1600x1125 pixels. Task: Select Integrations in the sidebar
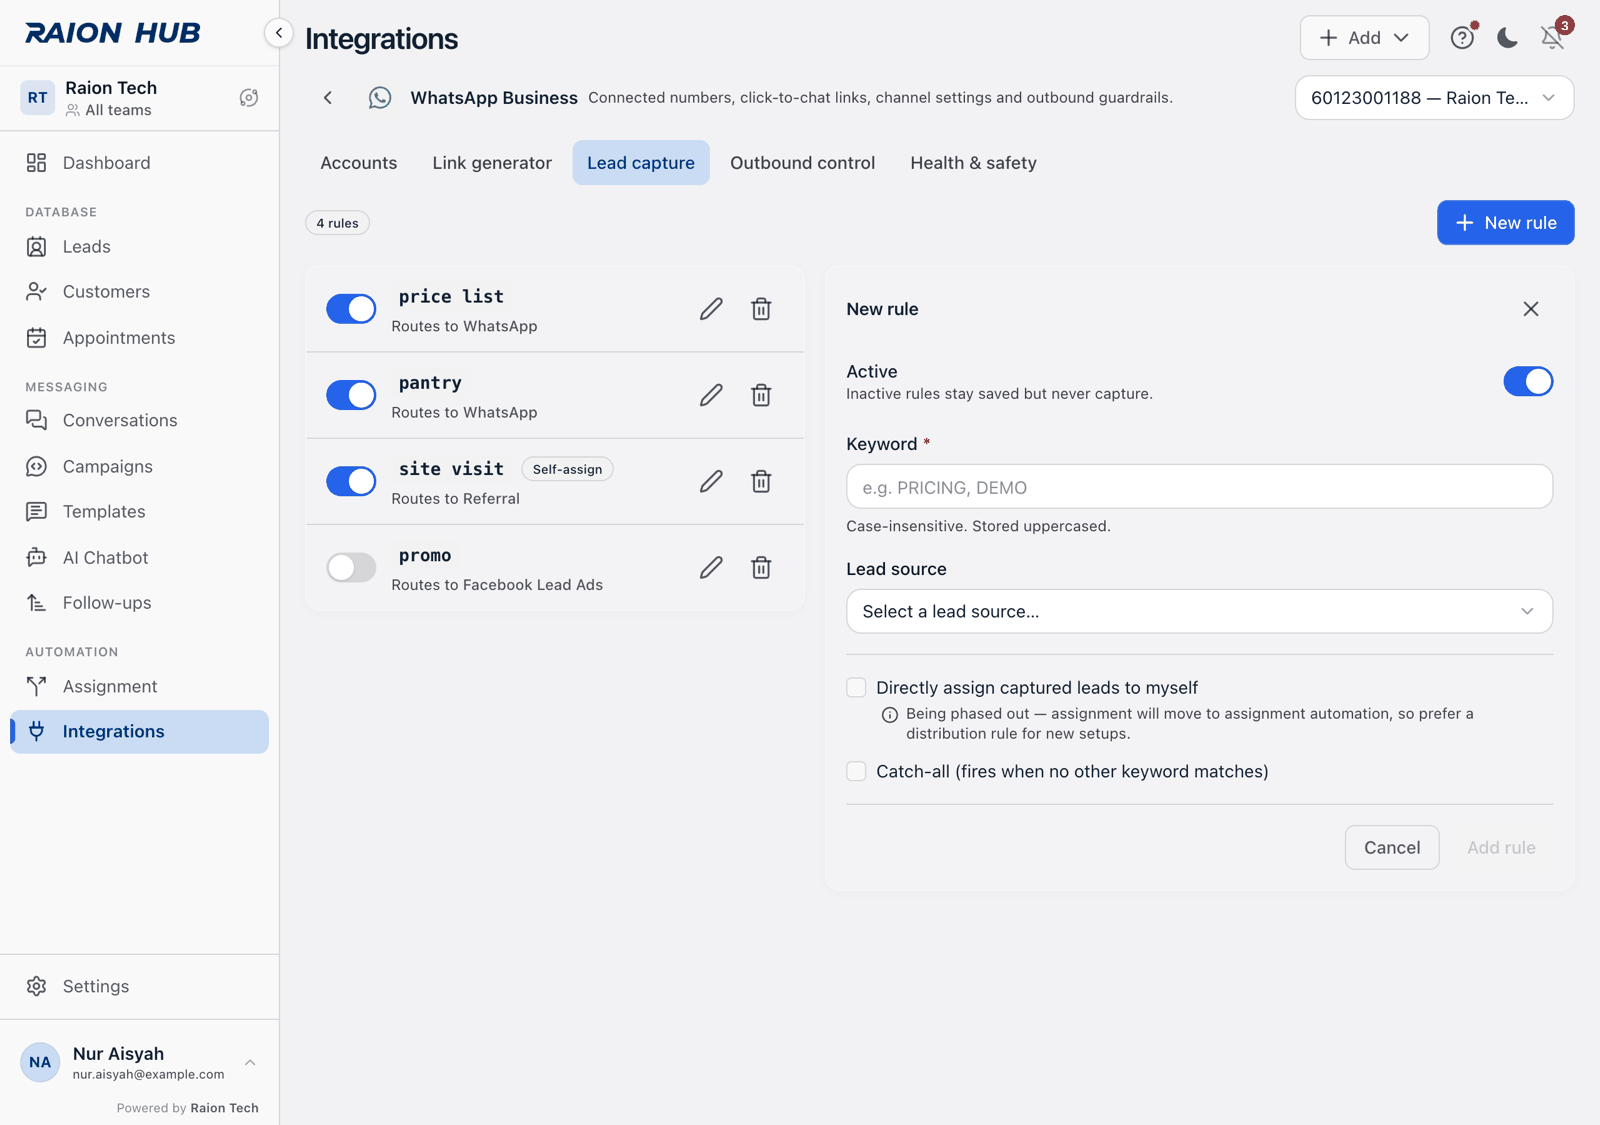(x=139, y=732)
